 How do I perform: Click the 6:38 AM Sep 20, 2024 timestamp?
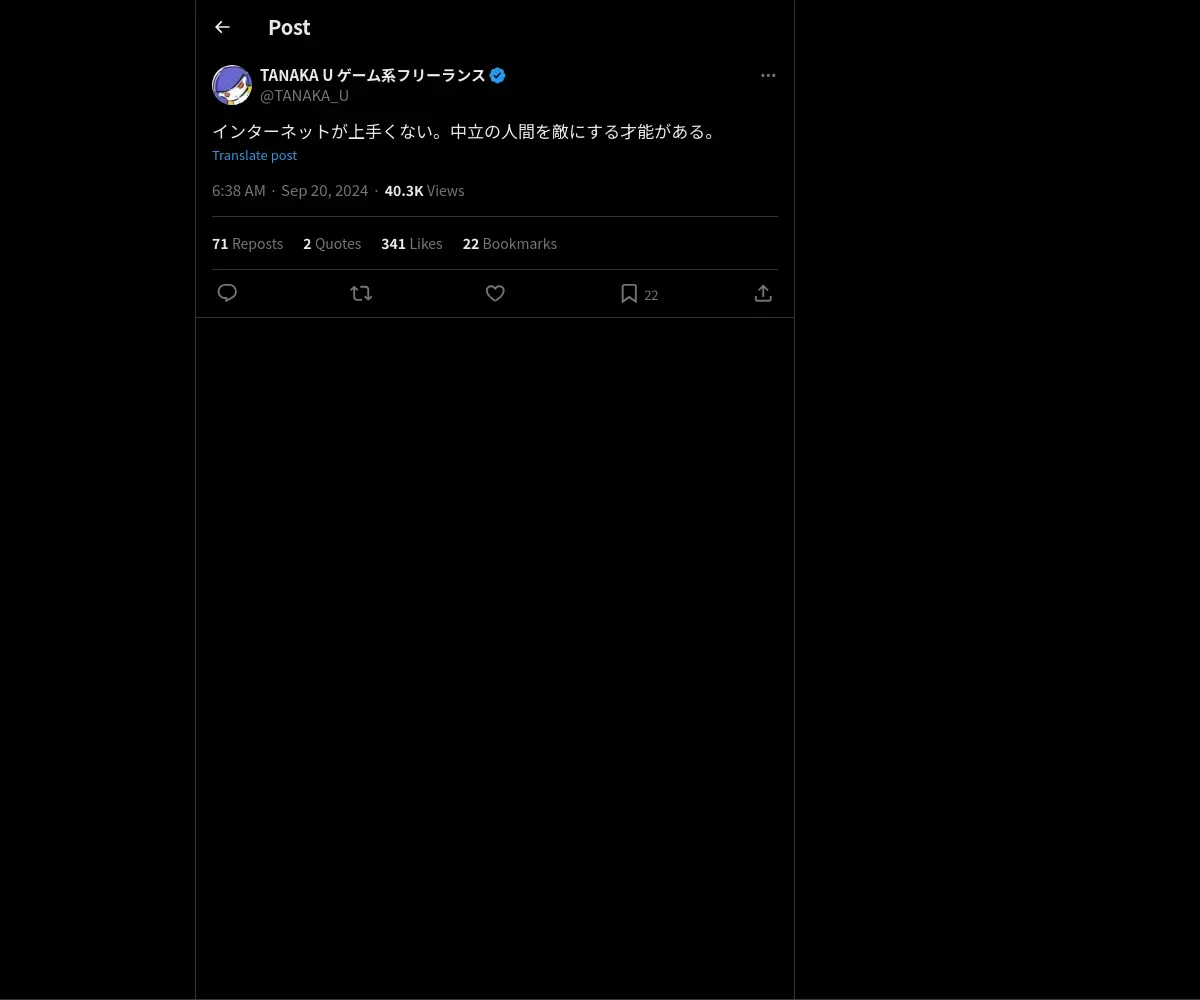tap(290, 191)
